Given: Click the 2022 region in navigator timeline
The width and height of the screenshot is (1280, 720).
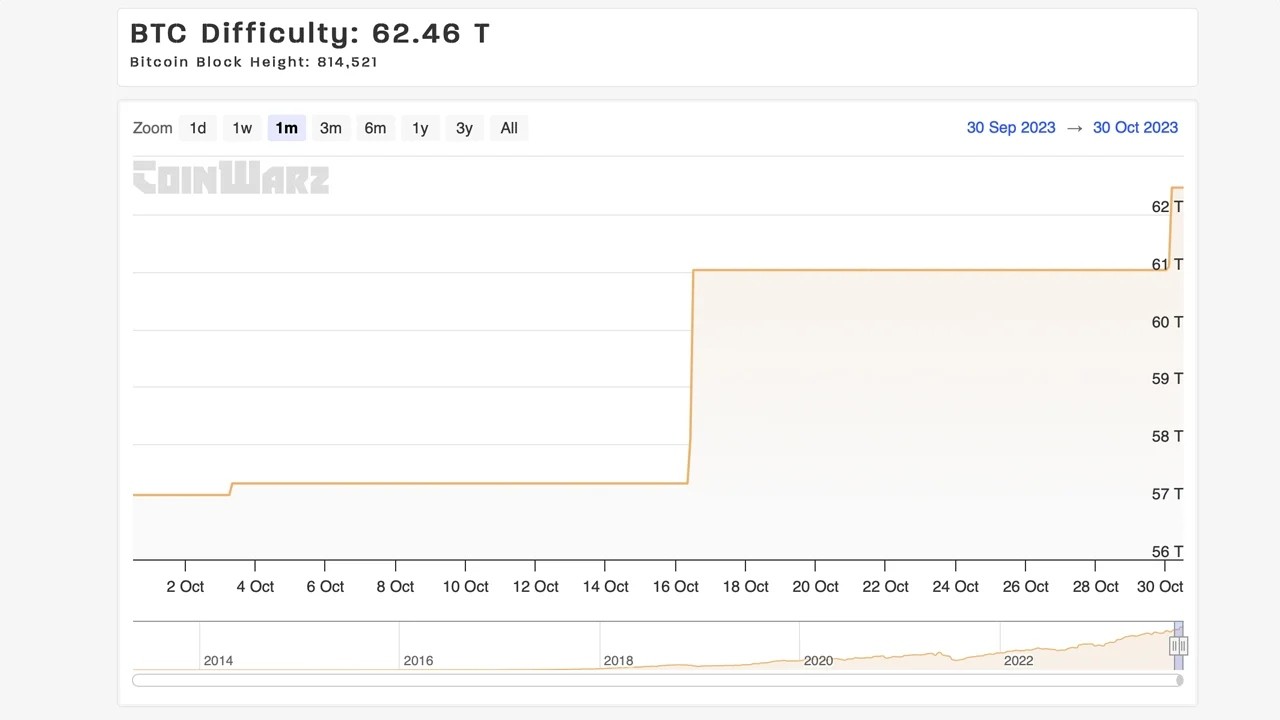Looking at the screenshot, I should (x=1018, y=660).
